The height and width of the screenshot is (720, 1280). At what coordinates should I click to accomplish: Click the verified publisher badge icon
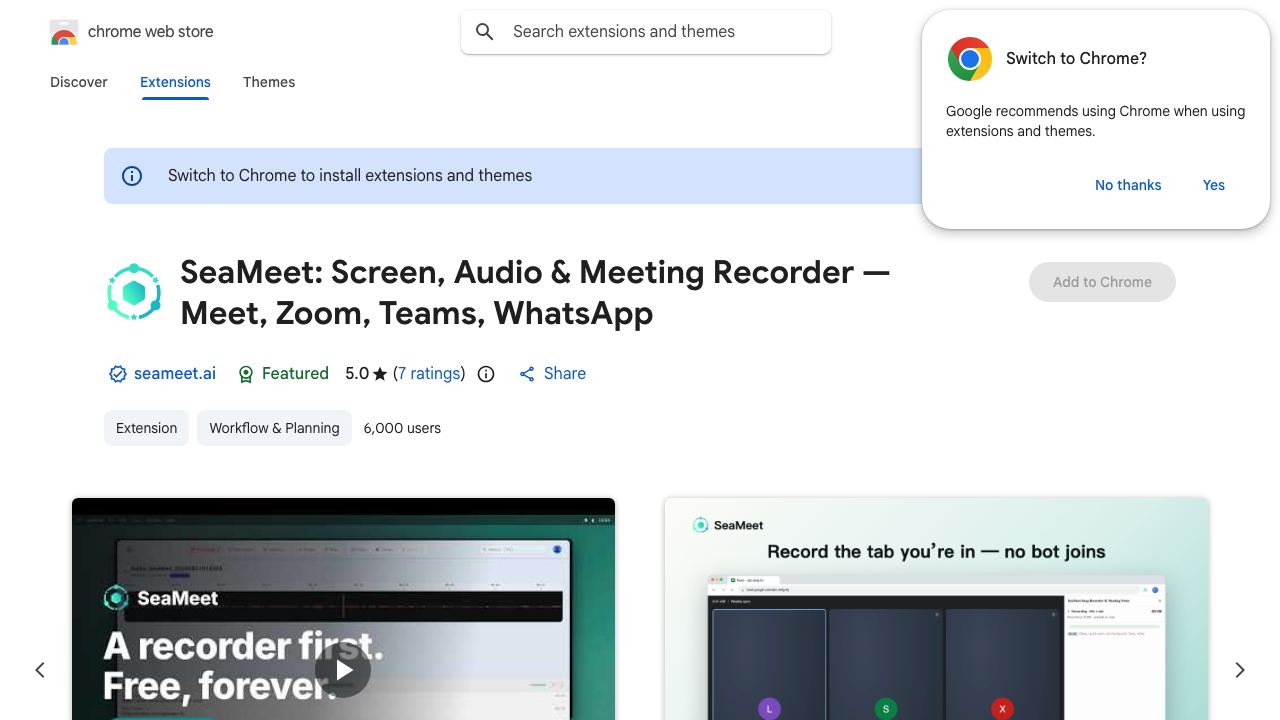(117, 374)
